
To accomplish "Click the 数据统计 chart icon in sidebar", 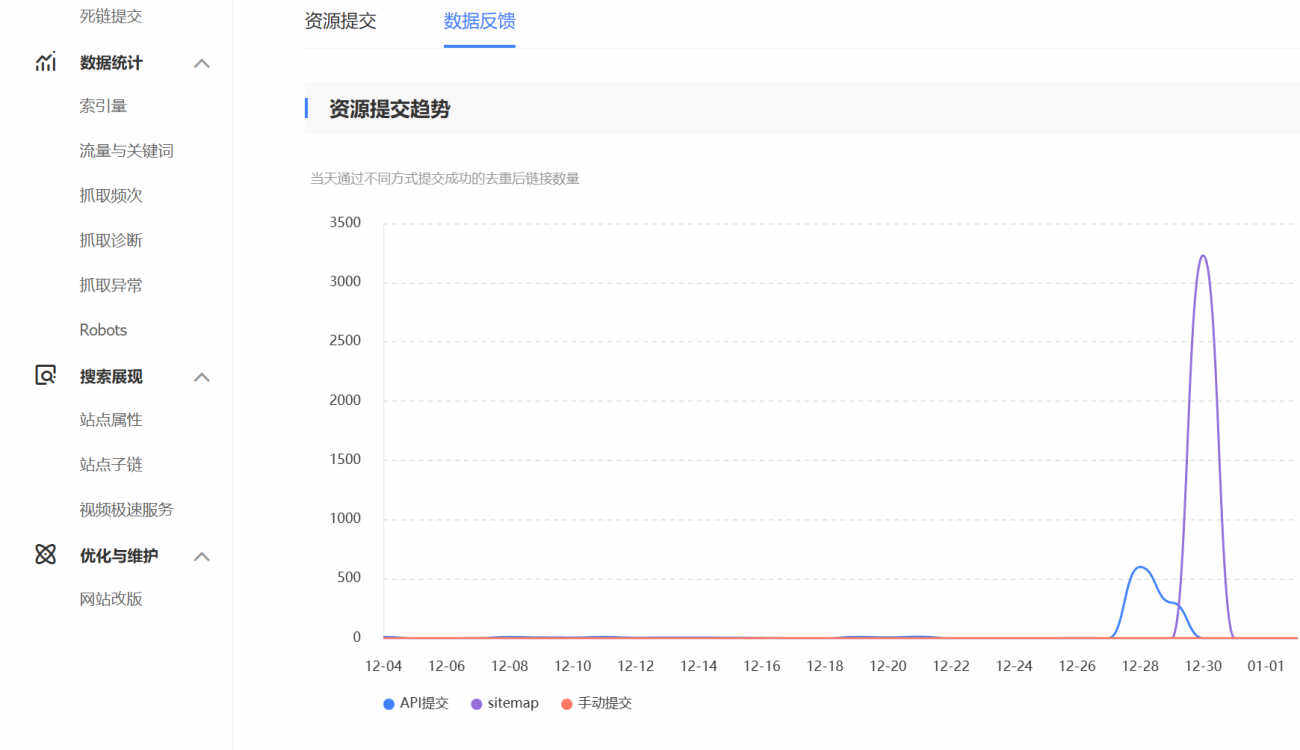I will click(x=46, y=63).
